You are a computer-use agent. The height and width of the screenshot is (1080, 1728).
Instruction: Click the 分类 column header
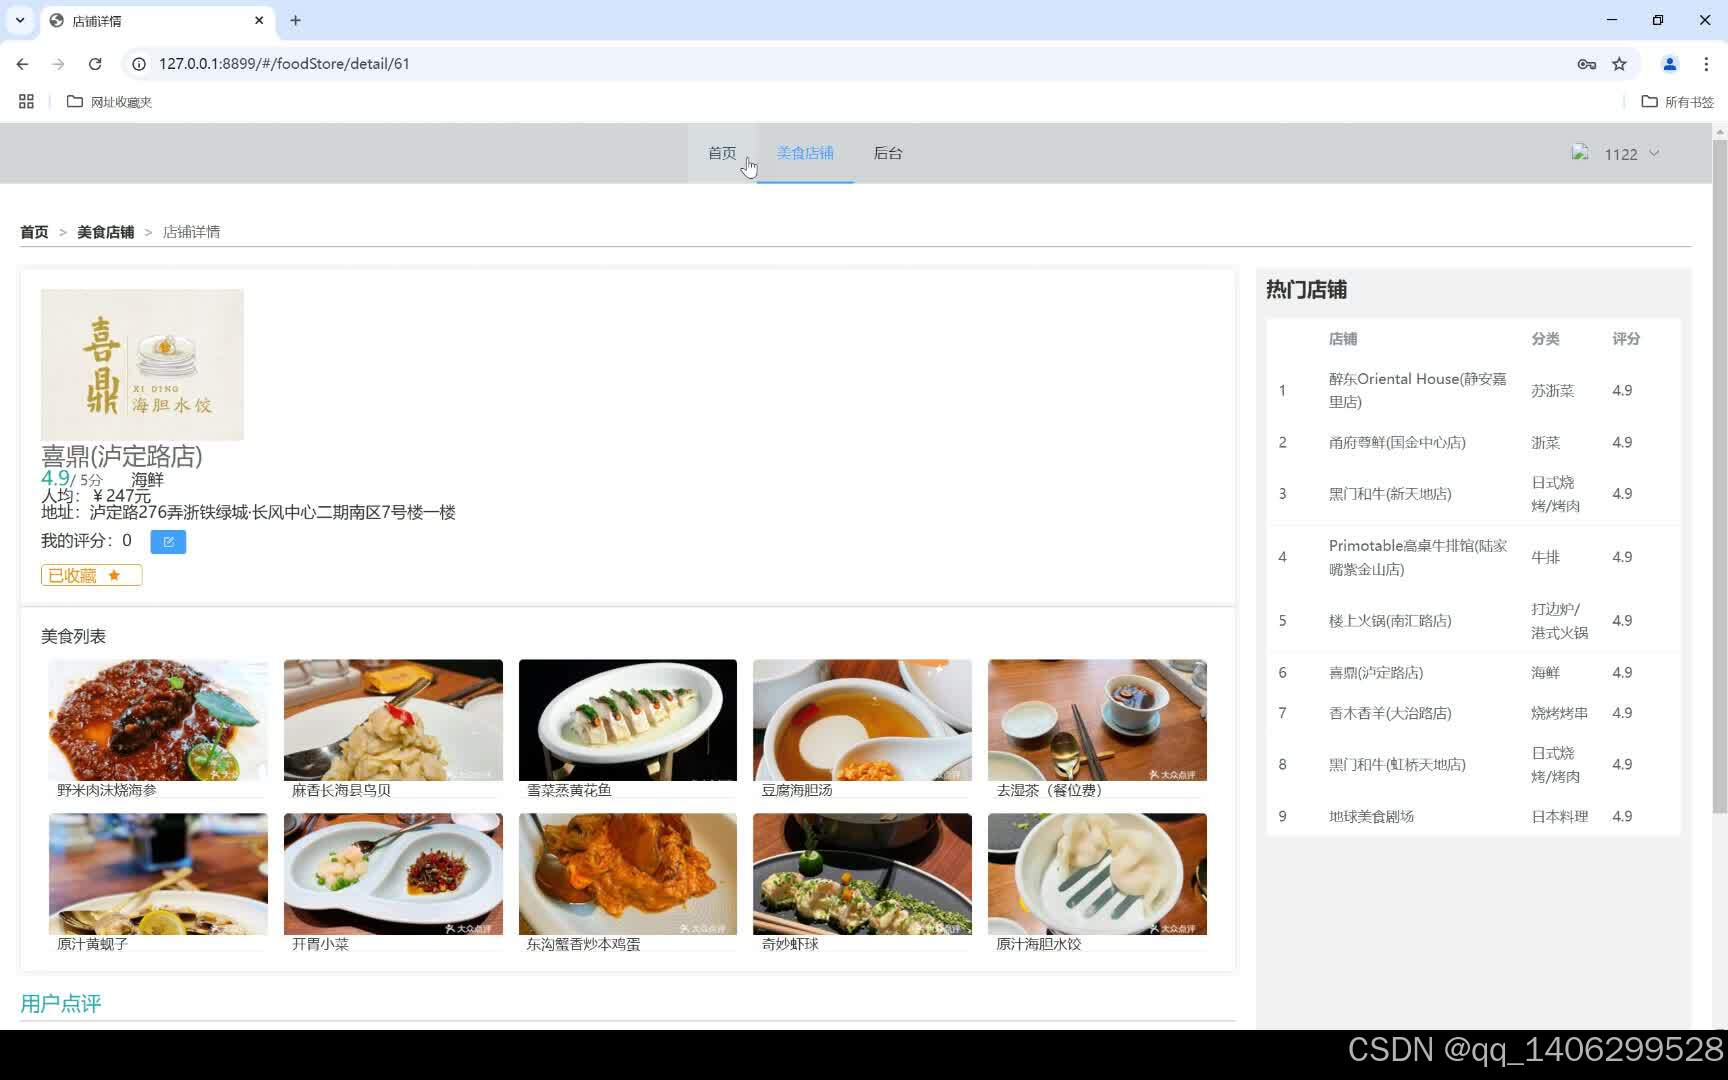tap(1545, 339)
